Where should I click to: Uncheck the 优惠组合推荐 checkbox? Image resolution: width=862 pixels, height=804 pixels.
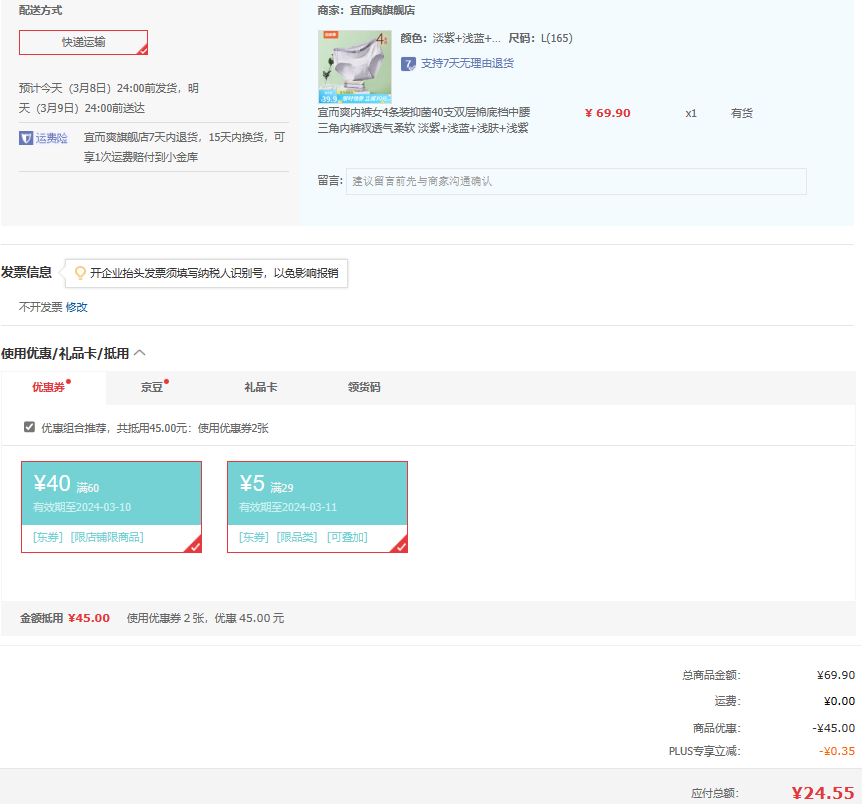coord(30,427)
